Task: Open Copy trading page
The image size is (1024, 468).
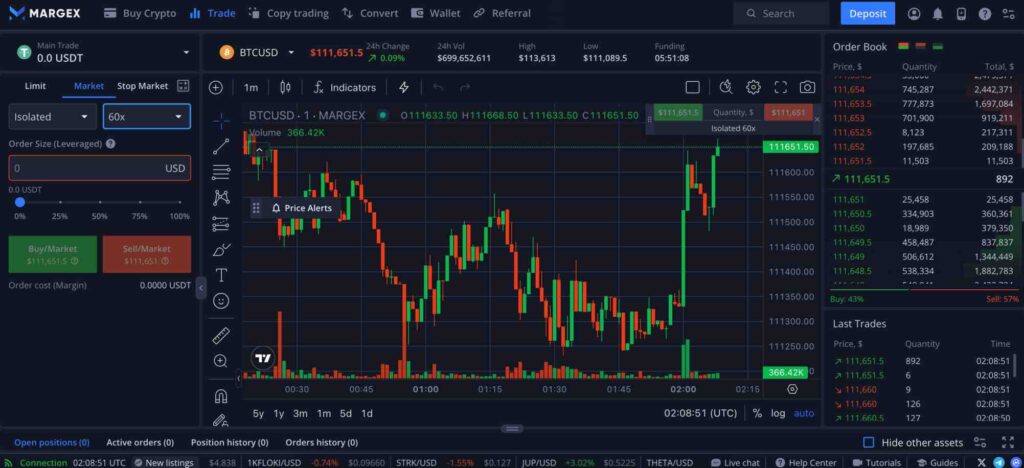Action: [288, 13]
